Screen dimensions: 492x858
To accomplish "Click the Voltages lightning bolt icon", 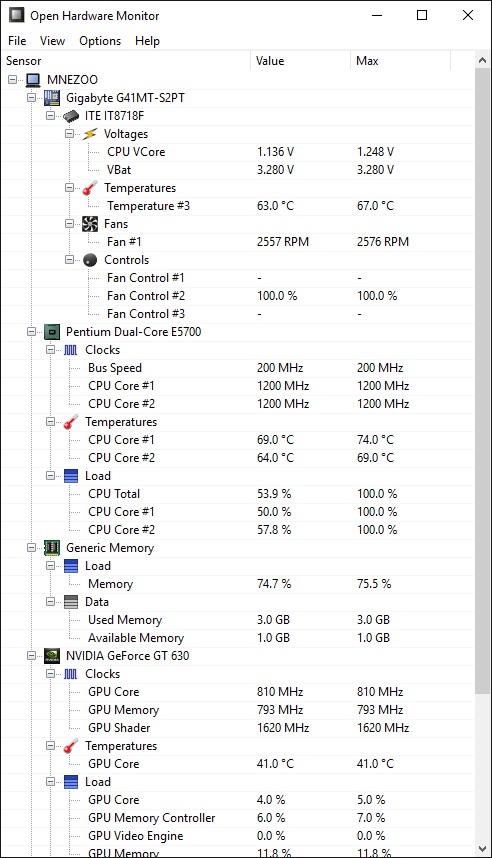I will coord(90,134).
